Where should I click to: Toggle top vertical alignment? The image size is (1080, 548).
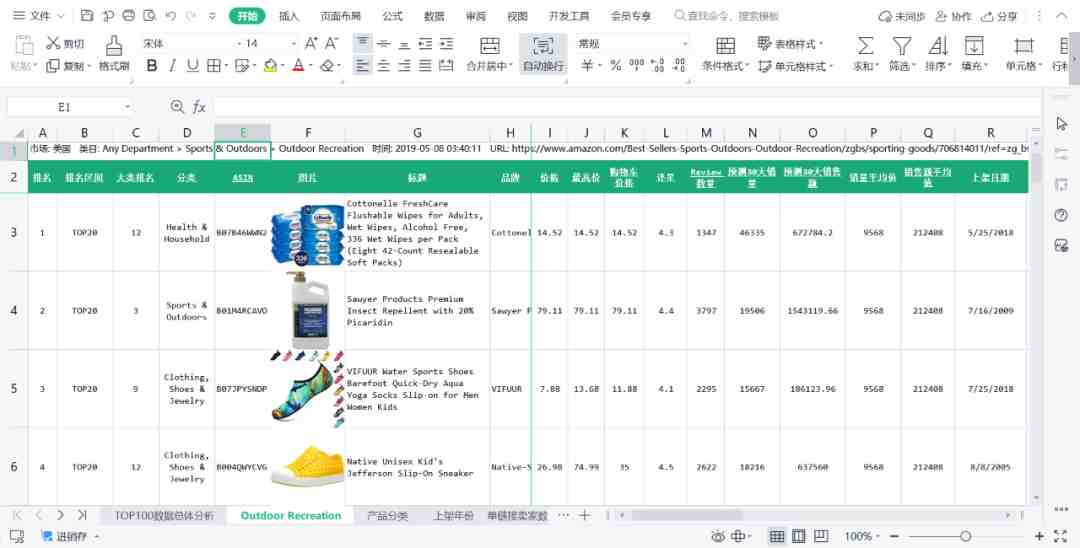[x=362, y=43]
